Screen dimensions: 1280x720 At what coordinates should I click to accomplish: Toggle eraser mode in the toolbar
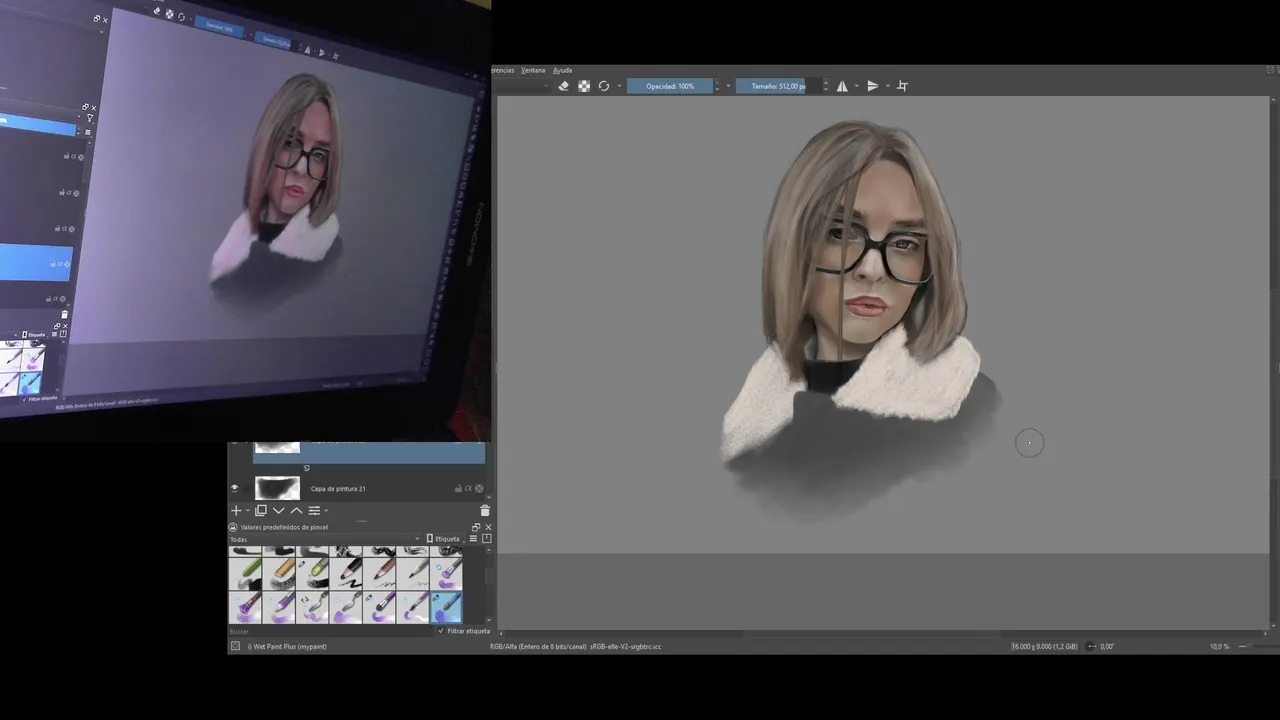(563, 86)
